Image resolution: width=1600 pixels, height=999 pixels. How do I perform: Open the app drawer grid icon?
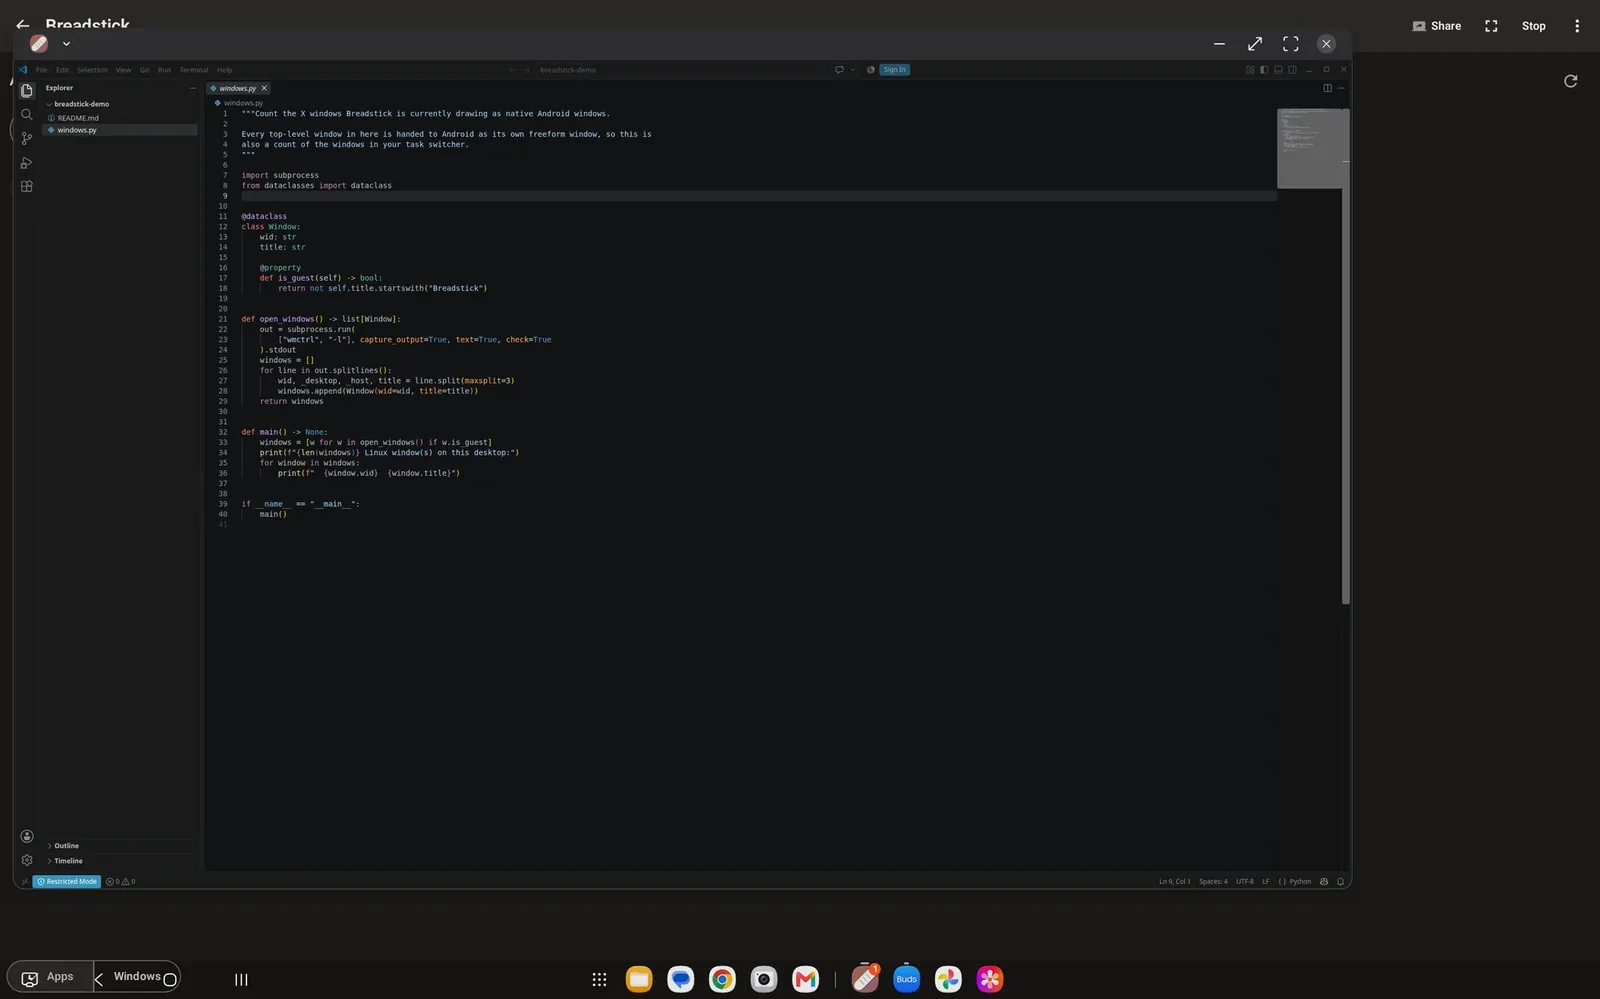pos(599,979)
